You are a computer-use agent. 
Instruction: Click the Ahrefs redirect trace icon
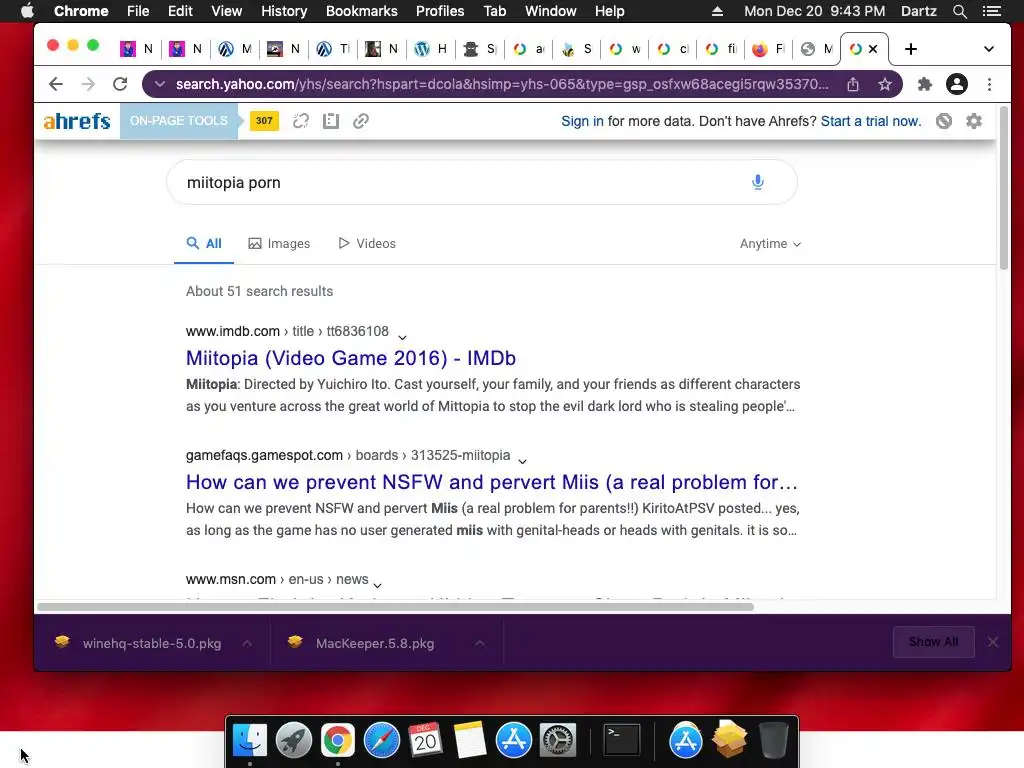(301, 121)
